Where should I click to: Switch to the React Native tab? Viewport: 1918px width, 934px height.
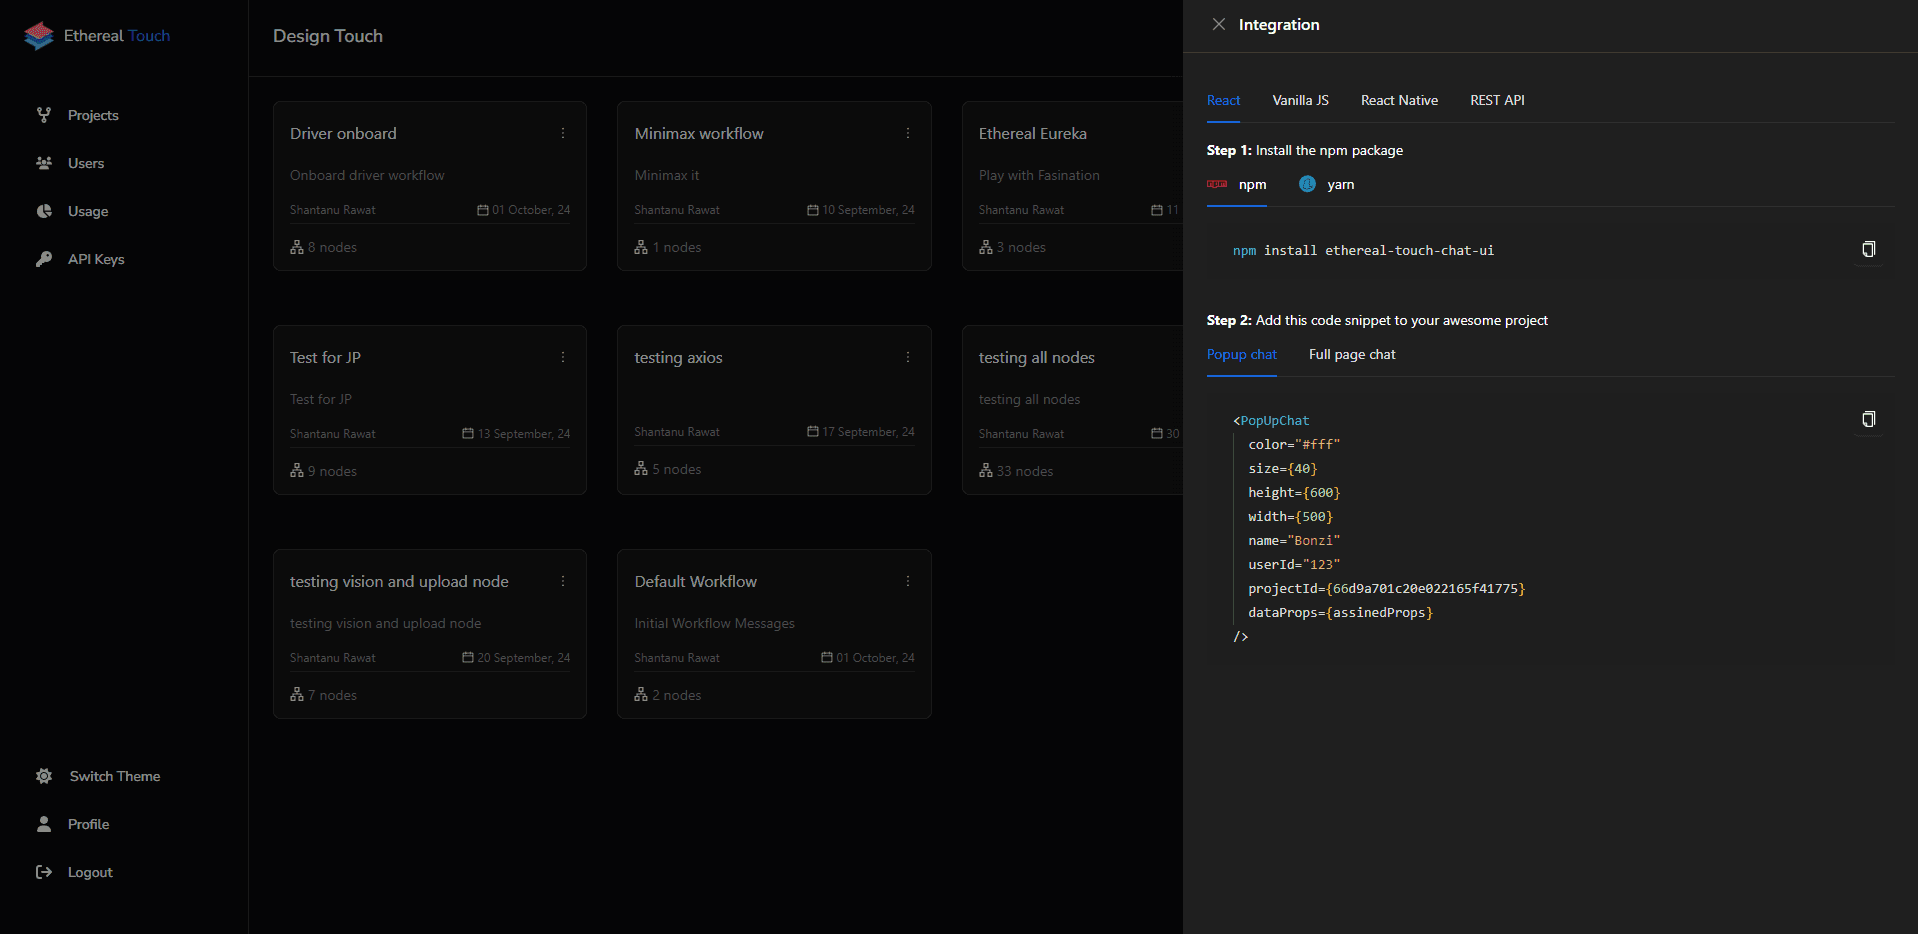pyautogui.click(x=1399, y=100)
